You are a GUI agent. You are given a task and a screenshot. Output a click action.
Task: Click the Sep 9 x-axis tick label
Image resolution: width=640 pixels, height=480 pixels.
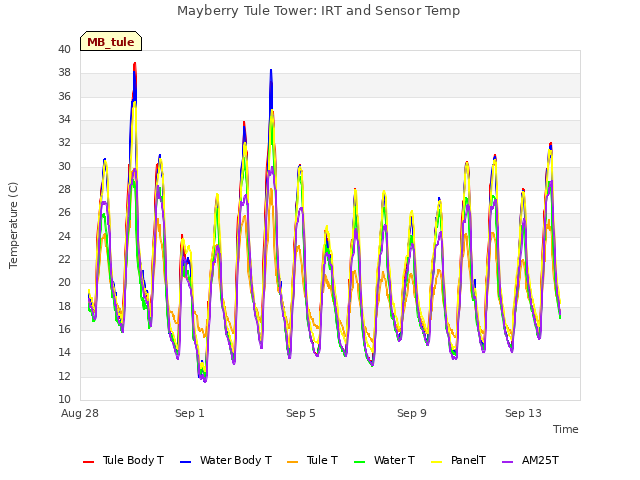coord(412,413)
